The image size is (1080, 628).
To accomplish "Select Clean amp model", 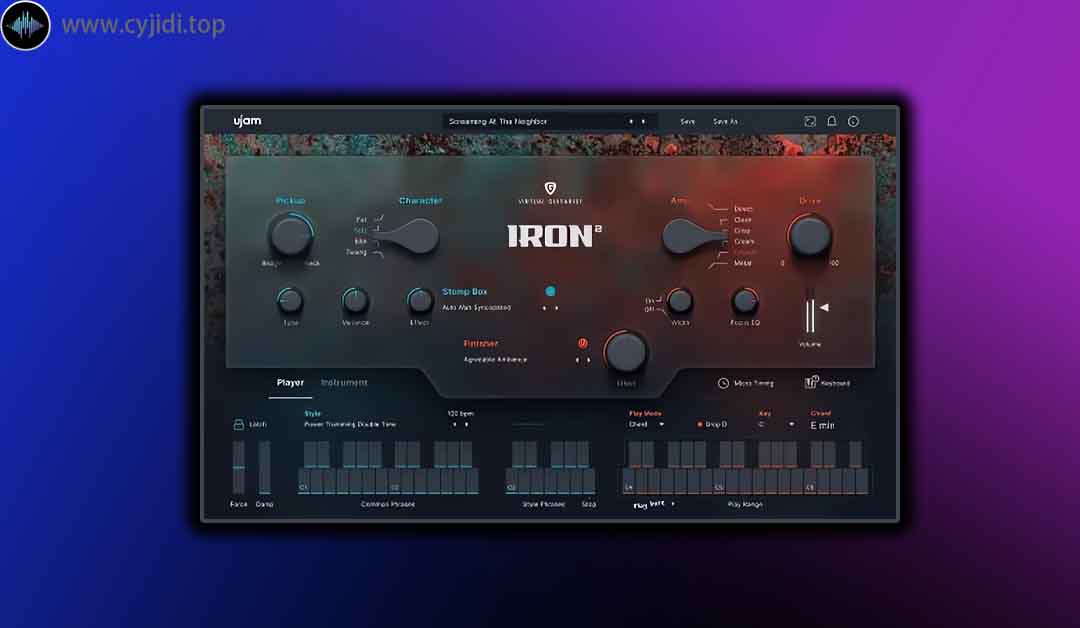I will click(x=742, y=220).
